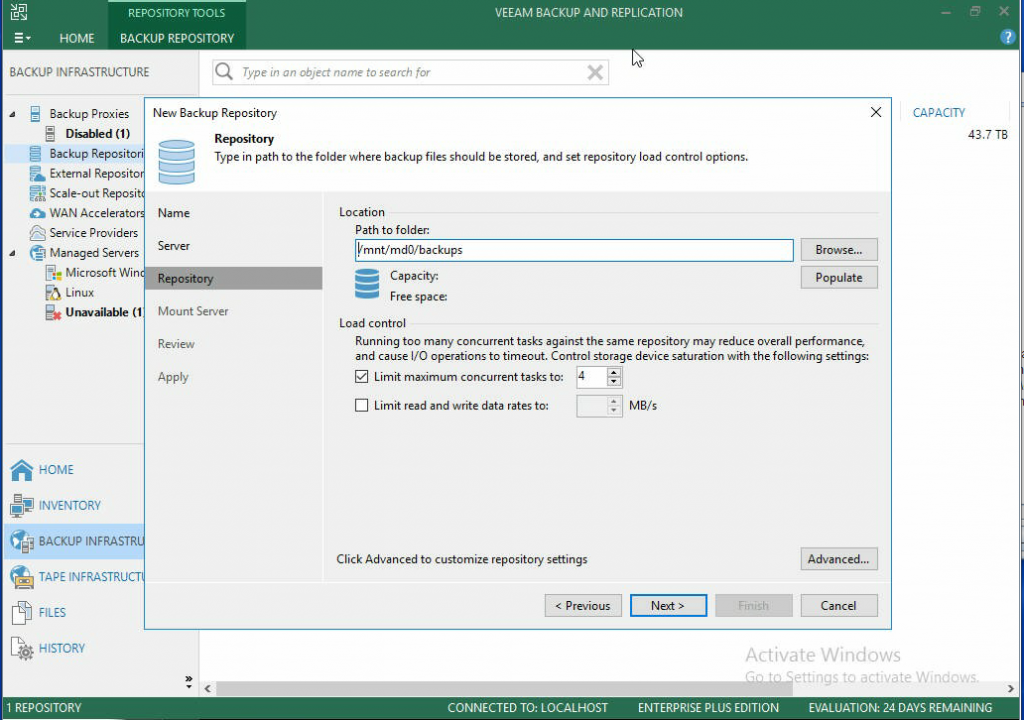Go to the Name wizard step
1024x720 pixels.
[174, 213]
